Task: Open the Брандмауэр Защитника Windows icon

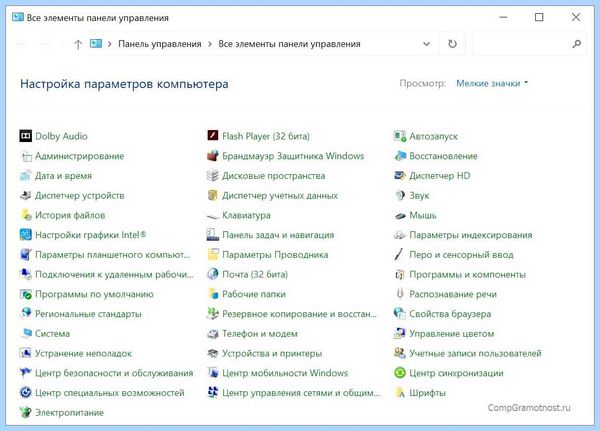Action: tap(213, 156)
